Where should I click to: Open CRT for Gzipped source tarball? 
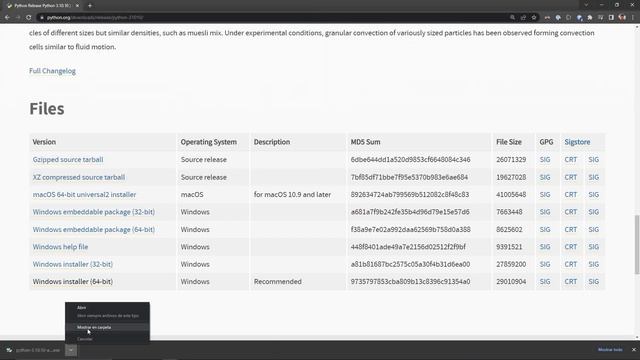571,160
